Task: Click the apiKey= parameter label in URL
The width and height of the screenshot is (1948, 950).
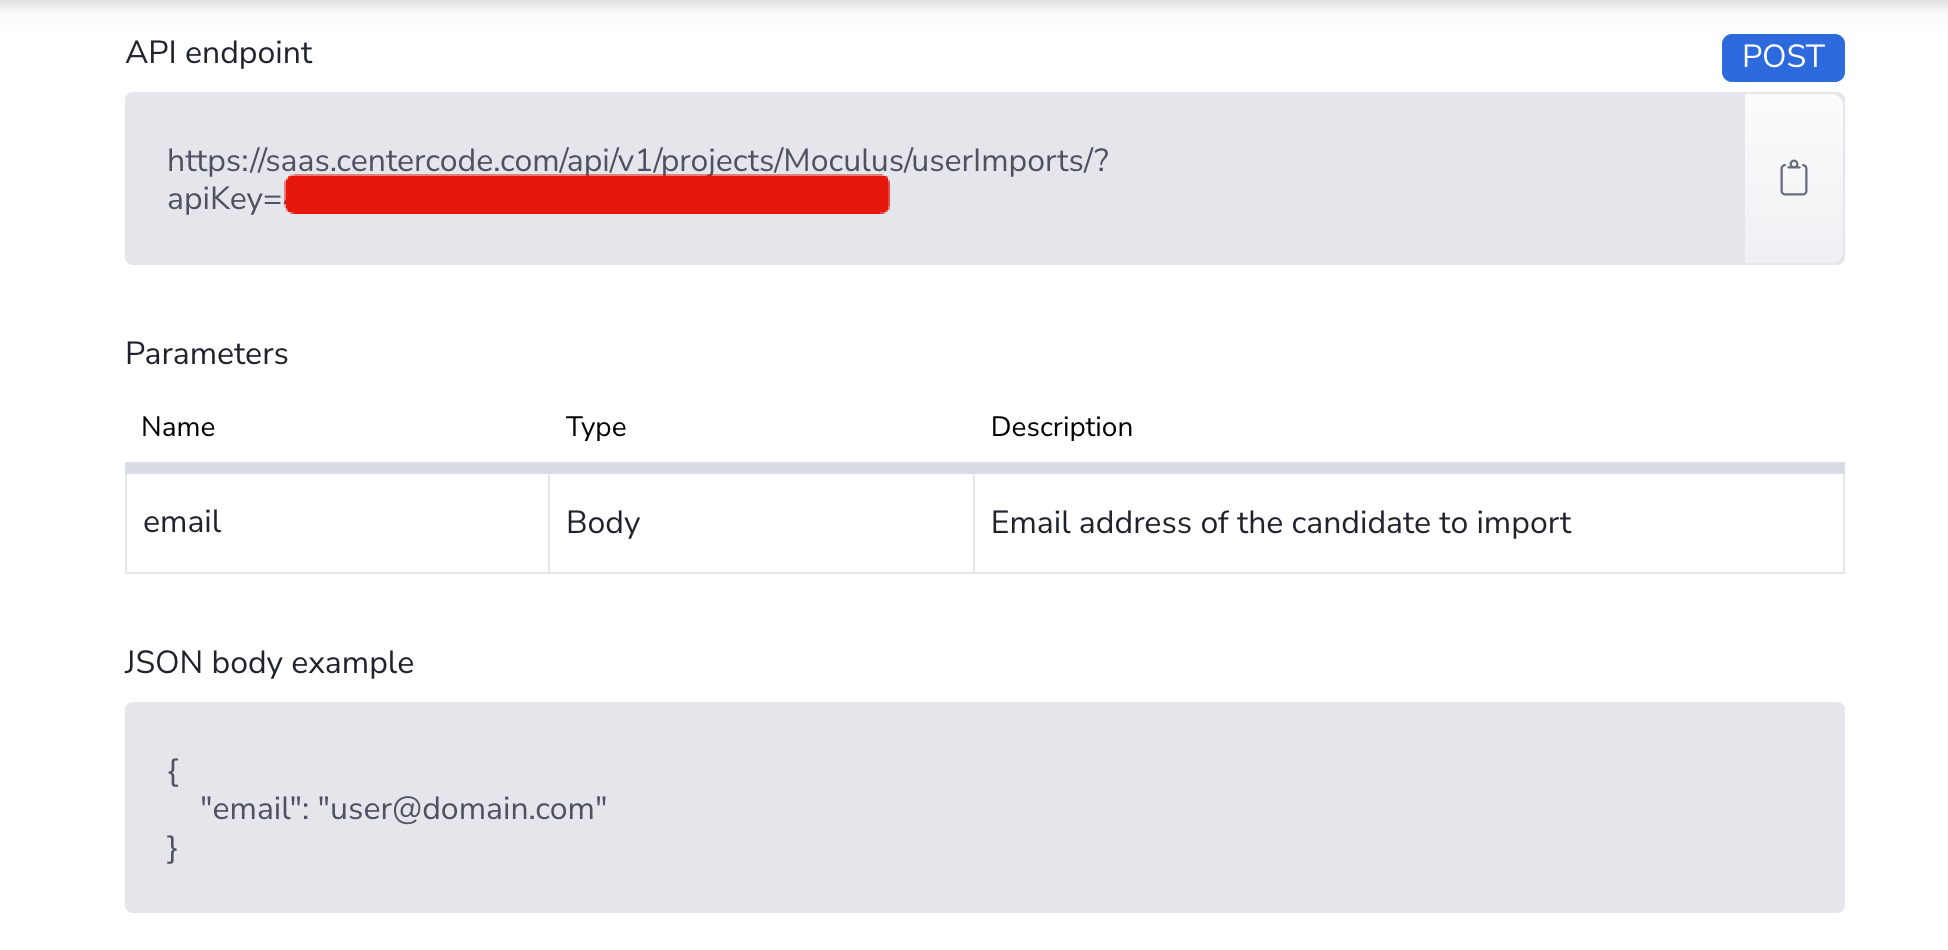Action: (225, 198)
